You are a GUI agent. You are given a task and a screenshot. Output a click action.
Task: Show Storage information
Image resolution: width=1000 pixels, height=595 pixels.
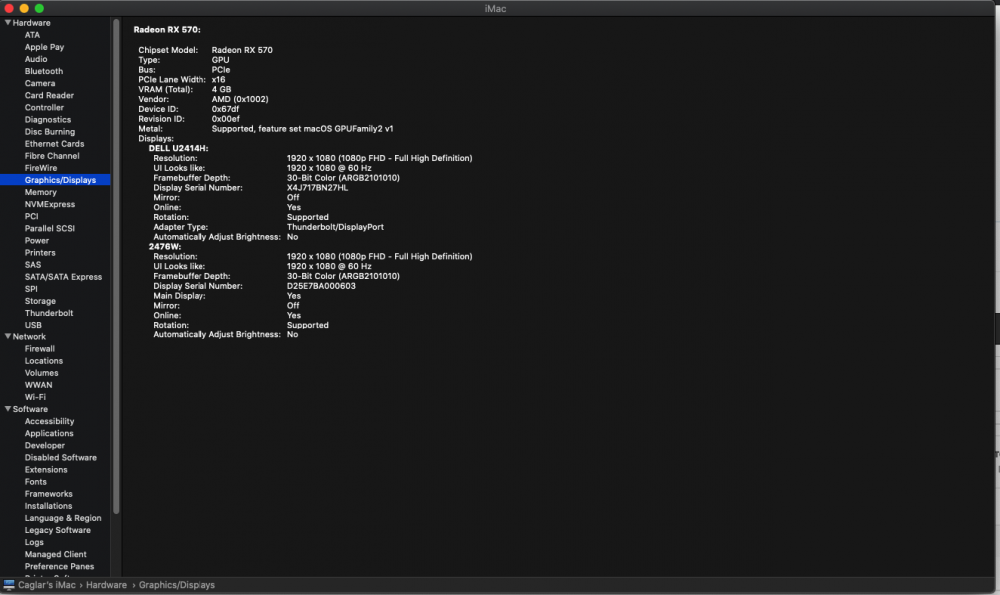pyautogui.click(x=40, y=301)
